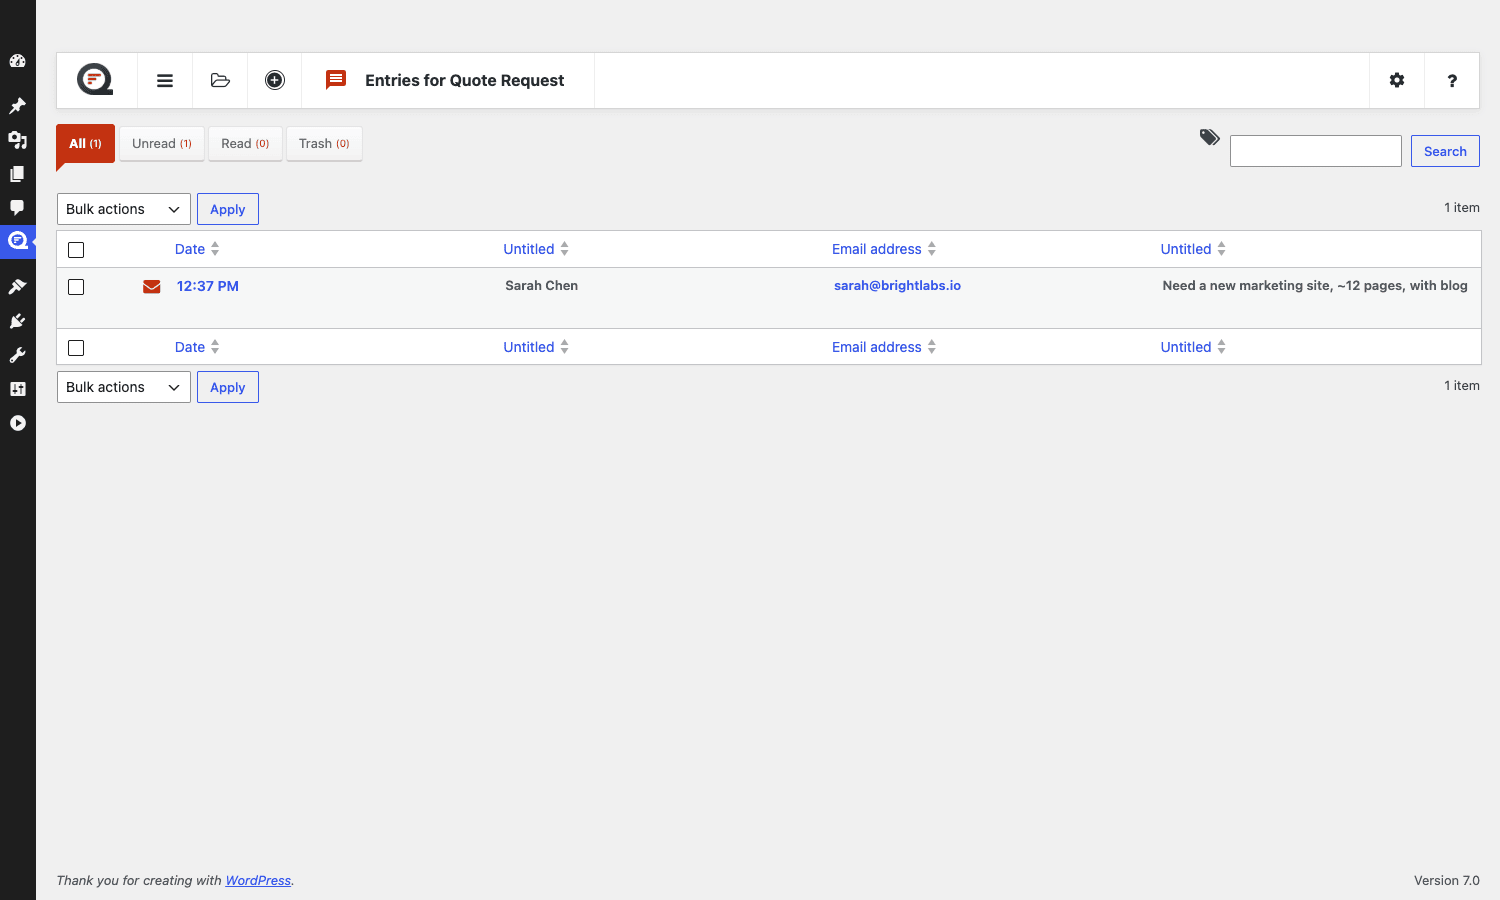The width and height of the screenshot is (1500, 900).
Task: Click the sarah@brightlabs.io email link
Action: pyautogui.click(x=897, y=285)
